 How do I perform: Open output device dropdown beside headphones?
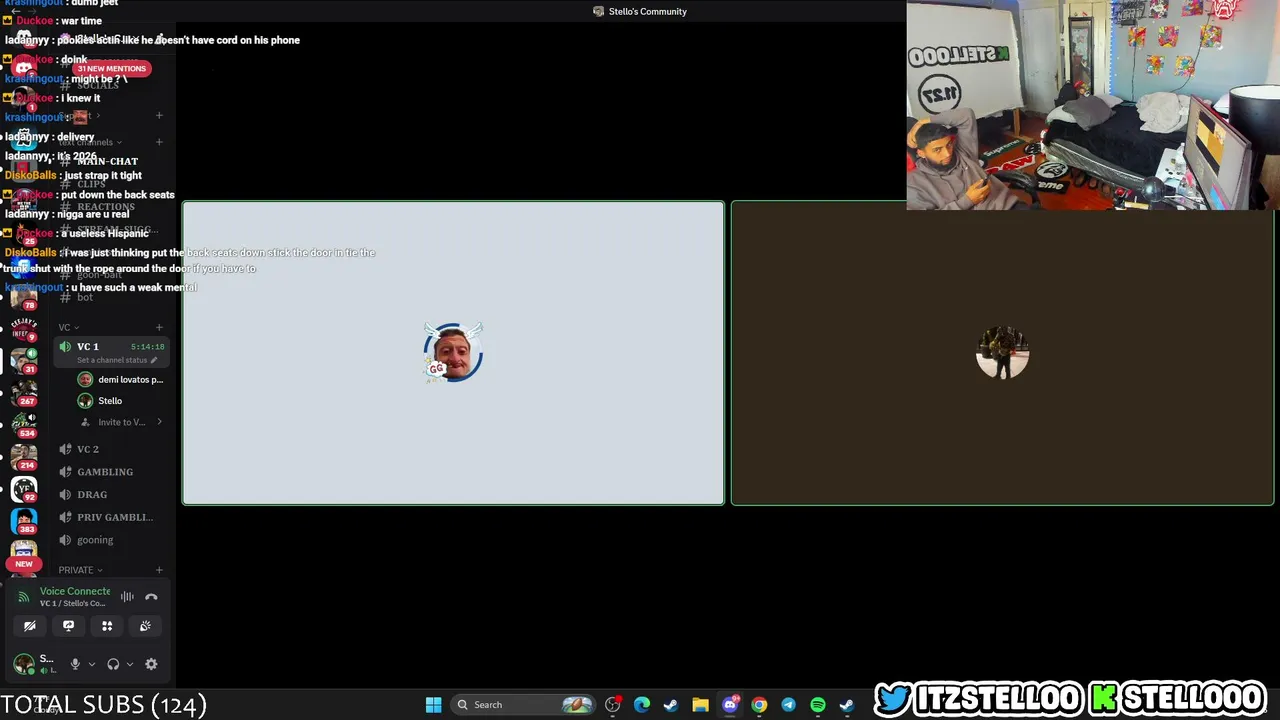(x=130, y=664)
